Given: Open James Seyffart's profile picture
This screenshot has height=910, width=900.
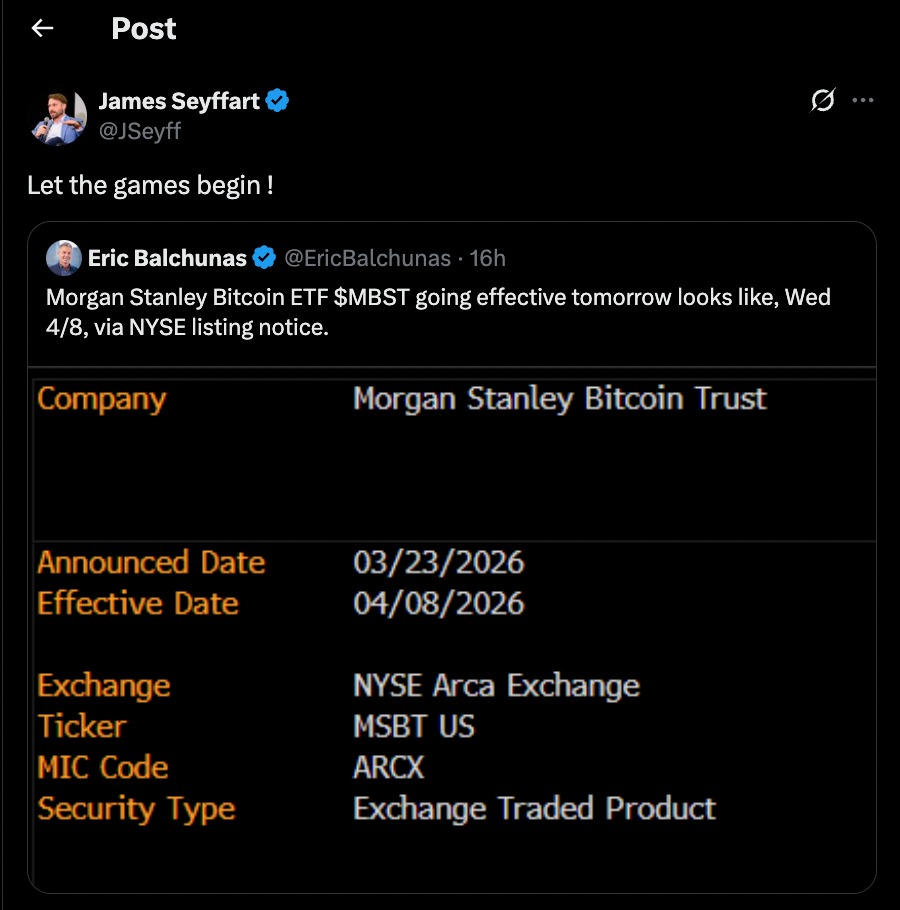Looking at the screenshot, I should click(58, 113).
